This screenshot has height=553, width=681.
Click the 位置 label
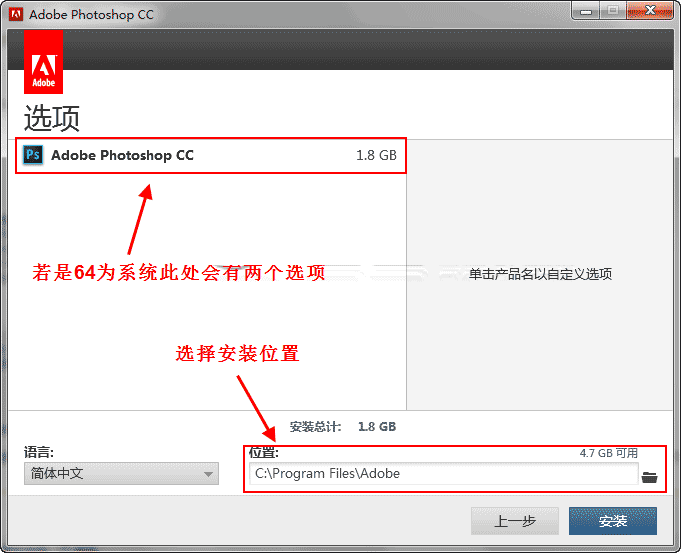point(264,453)
